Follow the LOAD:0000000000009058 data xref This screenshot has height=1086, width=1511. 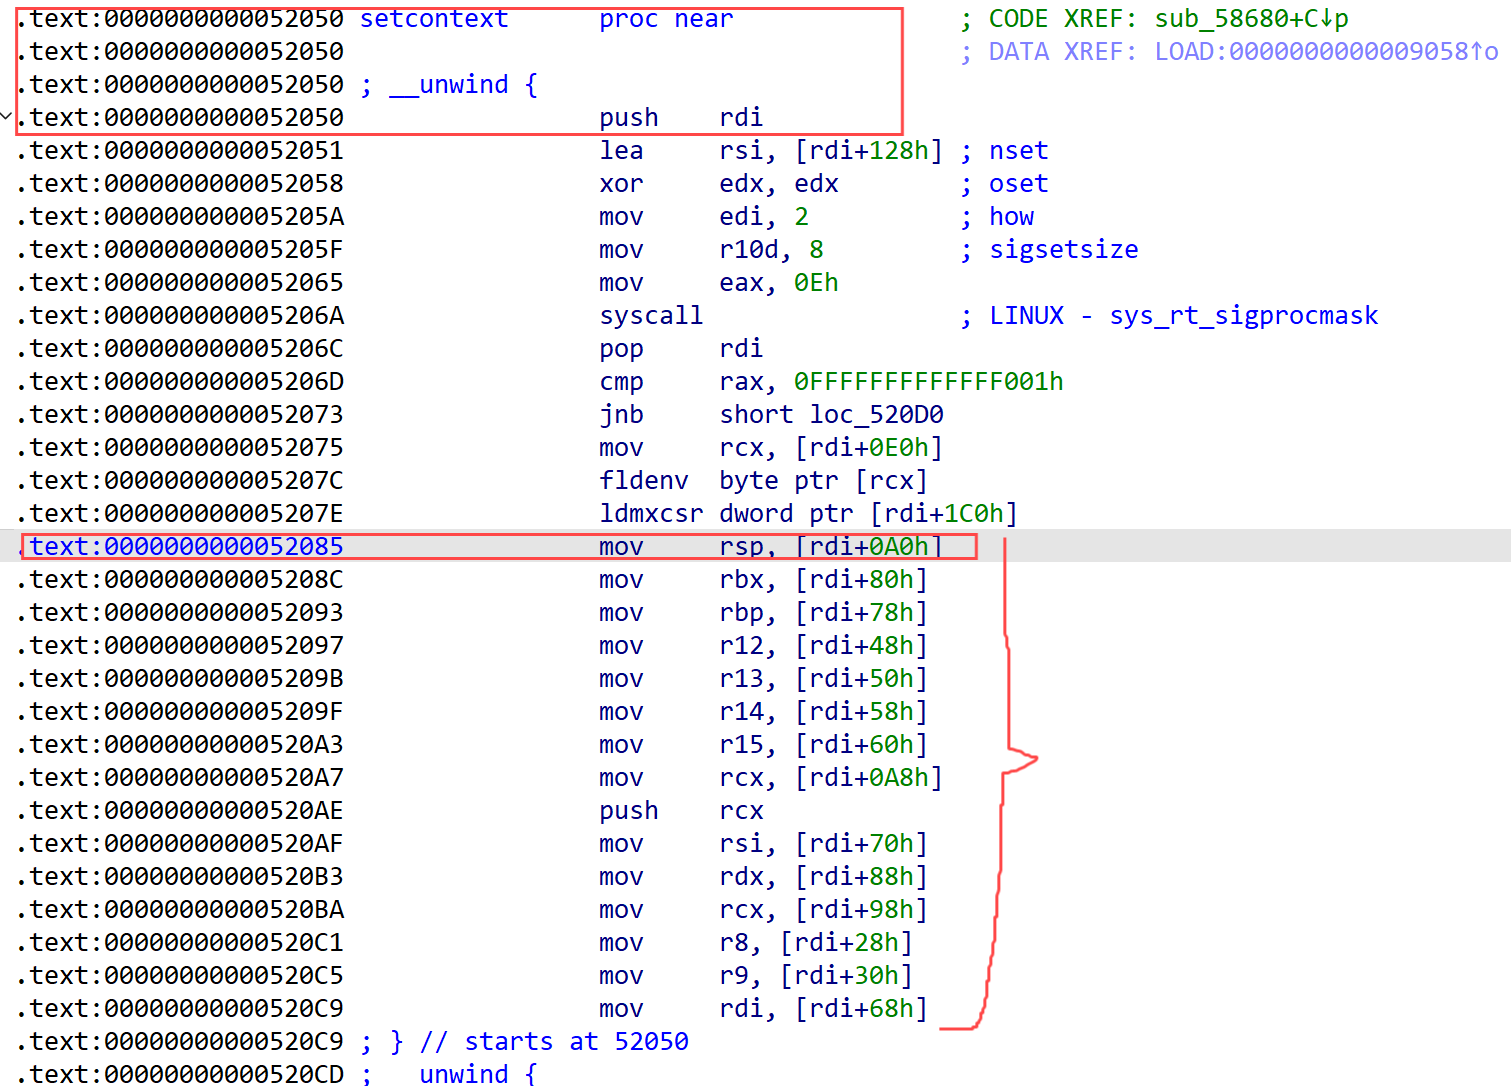[1326, 52]
